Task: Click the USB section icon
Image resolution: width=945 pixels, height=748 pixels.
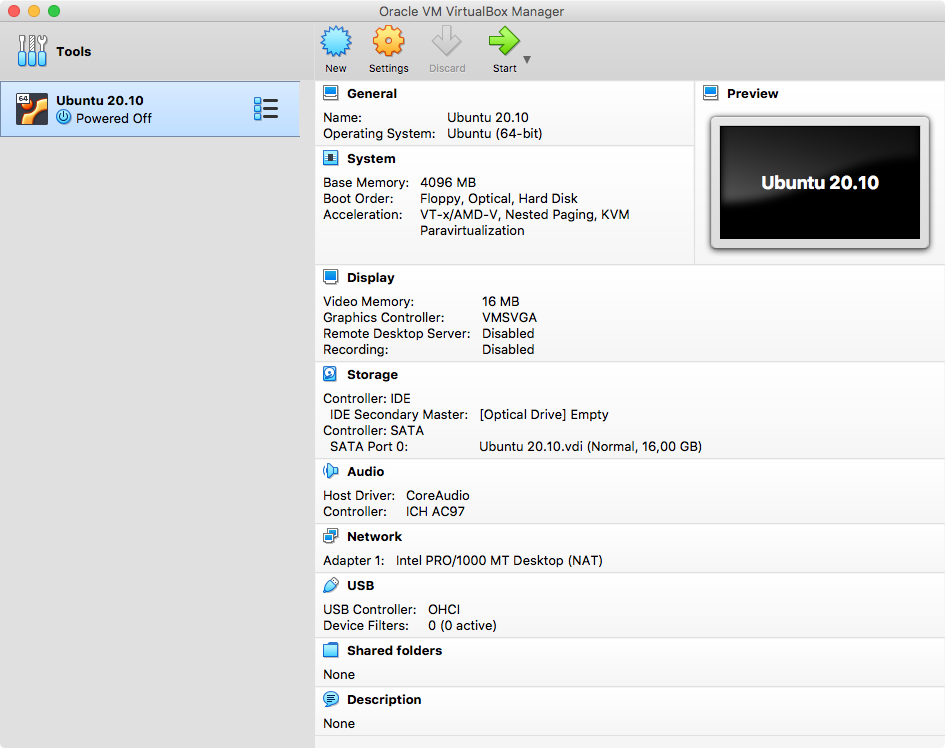Action: [x=331, y=585]
